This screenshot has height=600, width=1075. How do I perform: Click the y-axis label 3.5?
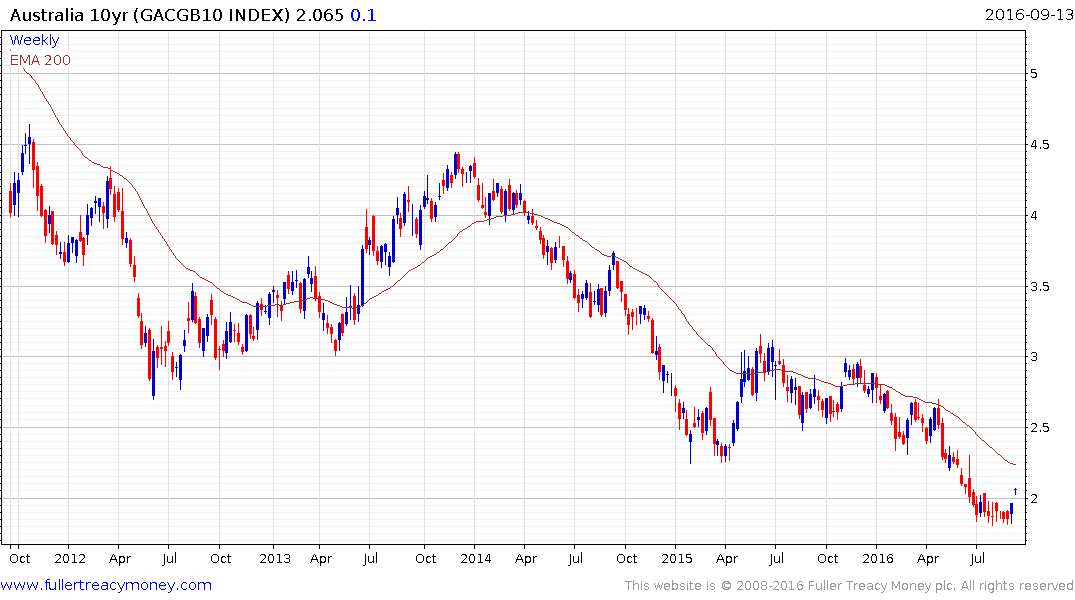coord(1039,287)
